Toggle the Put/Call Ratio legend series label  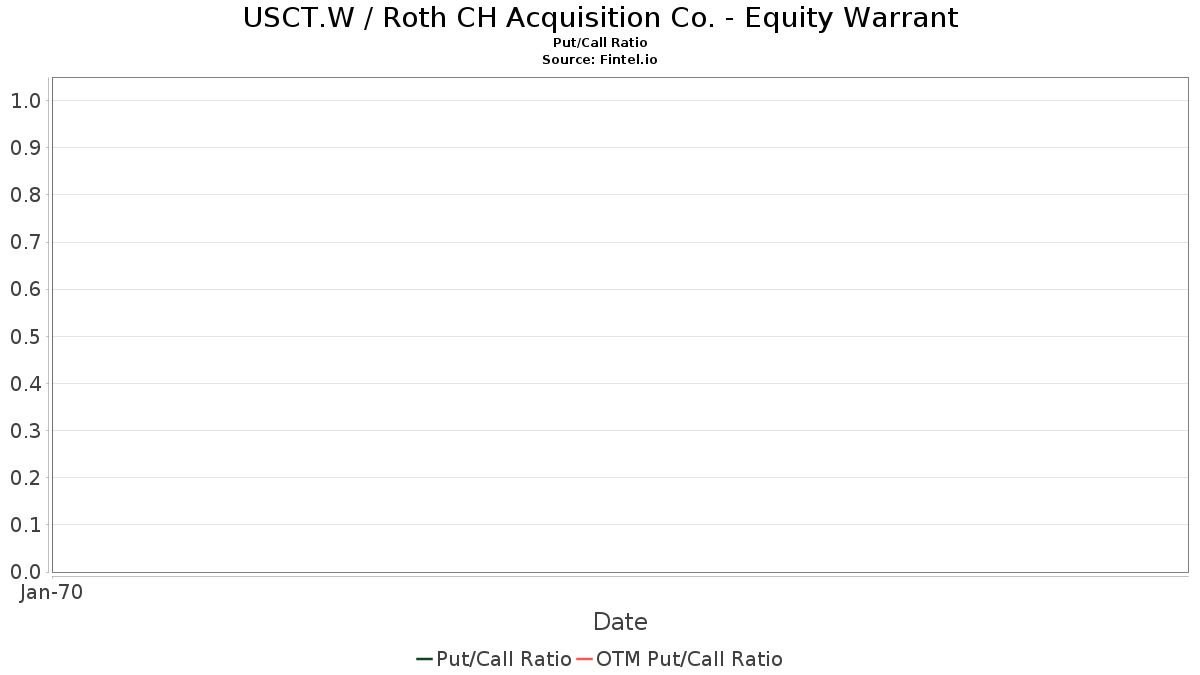tap(504, 659)
